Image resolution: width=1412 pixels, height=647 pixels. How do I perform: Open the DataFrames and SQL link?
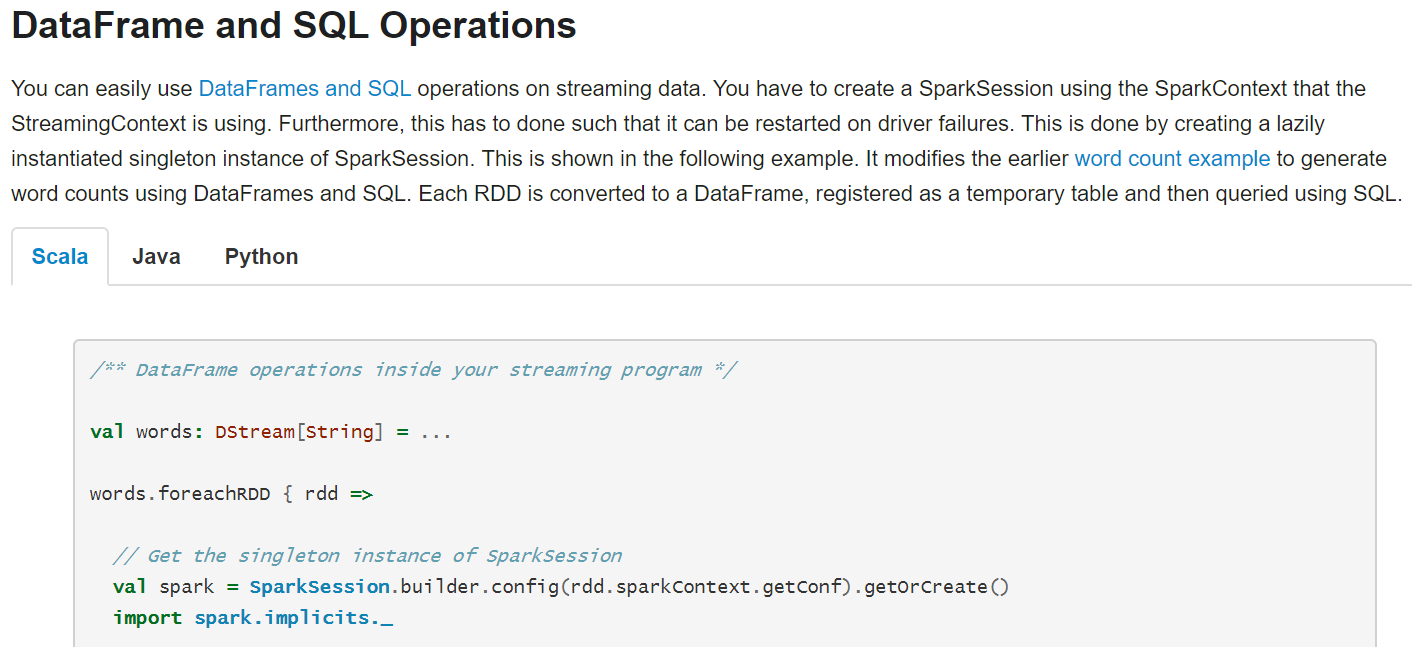point(304,88)
